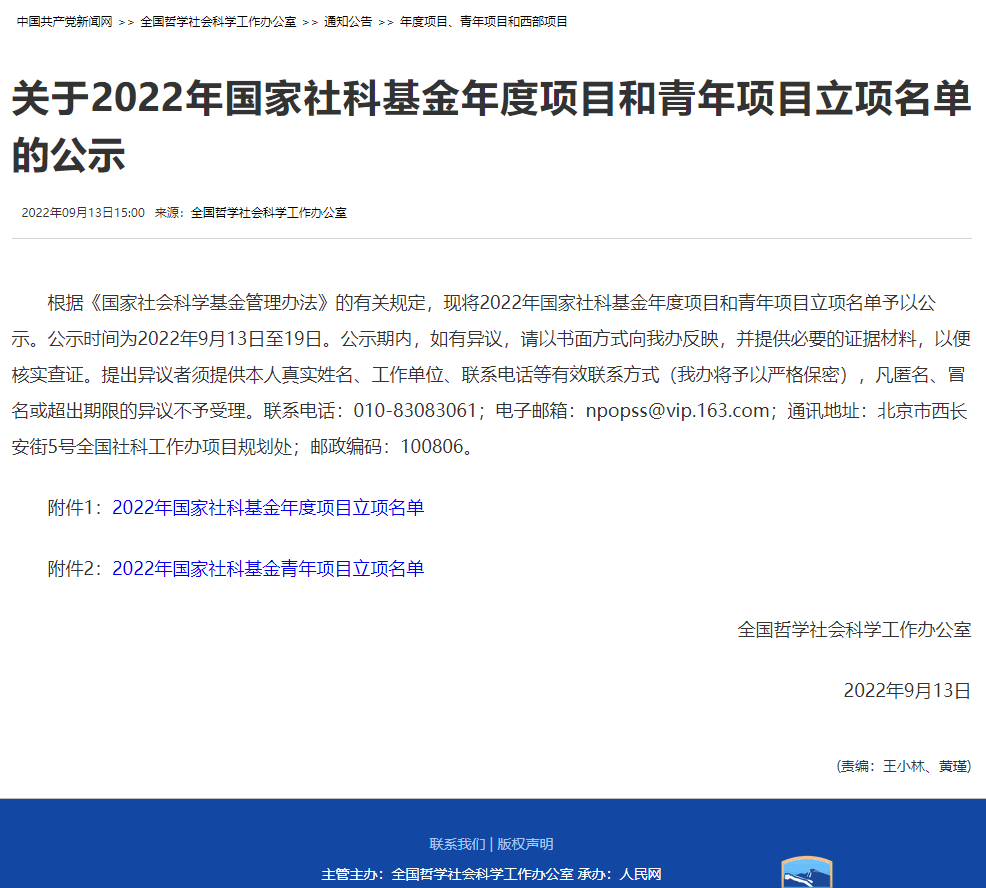Click 联系我们 in the footer
Image resolution: width=986 pixels, height=888 pixels.
point(457,844)
